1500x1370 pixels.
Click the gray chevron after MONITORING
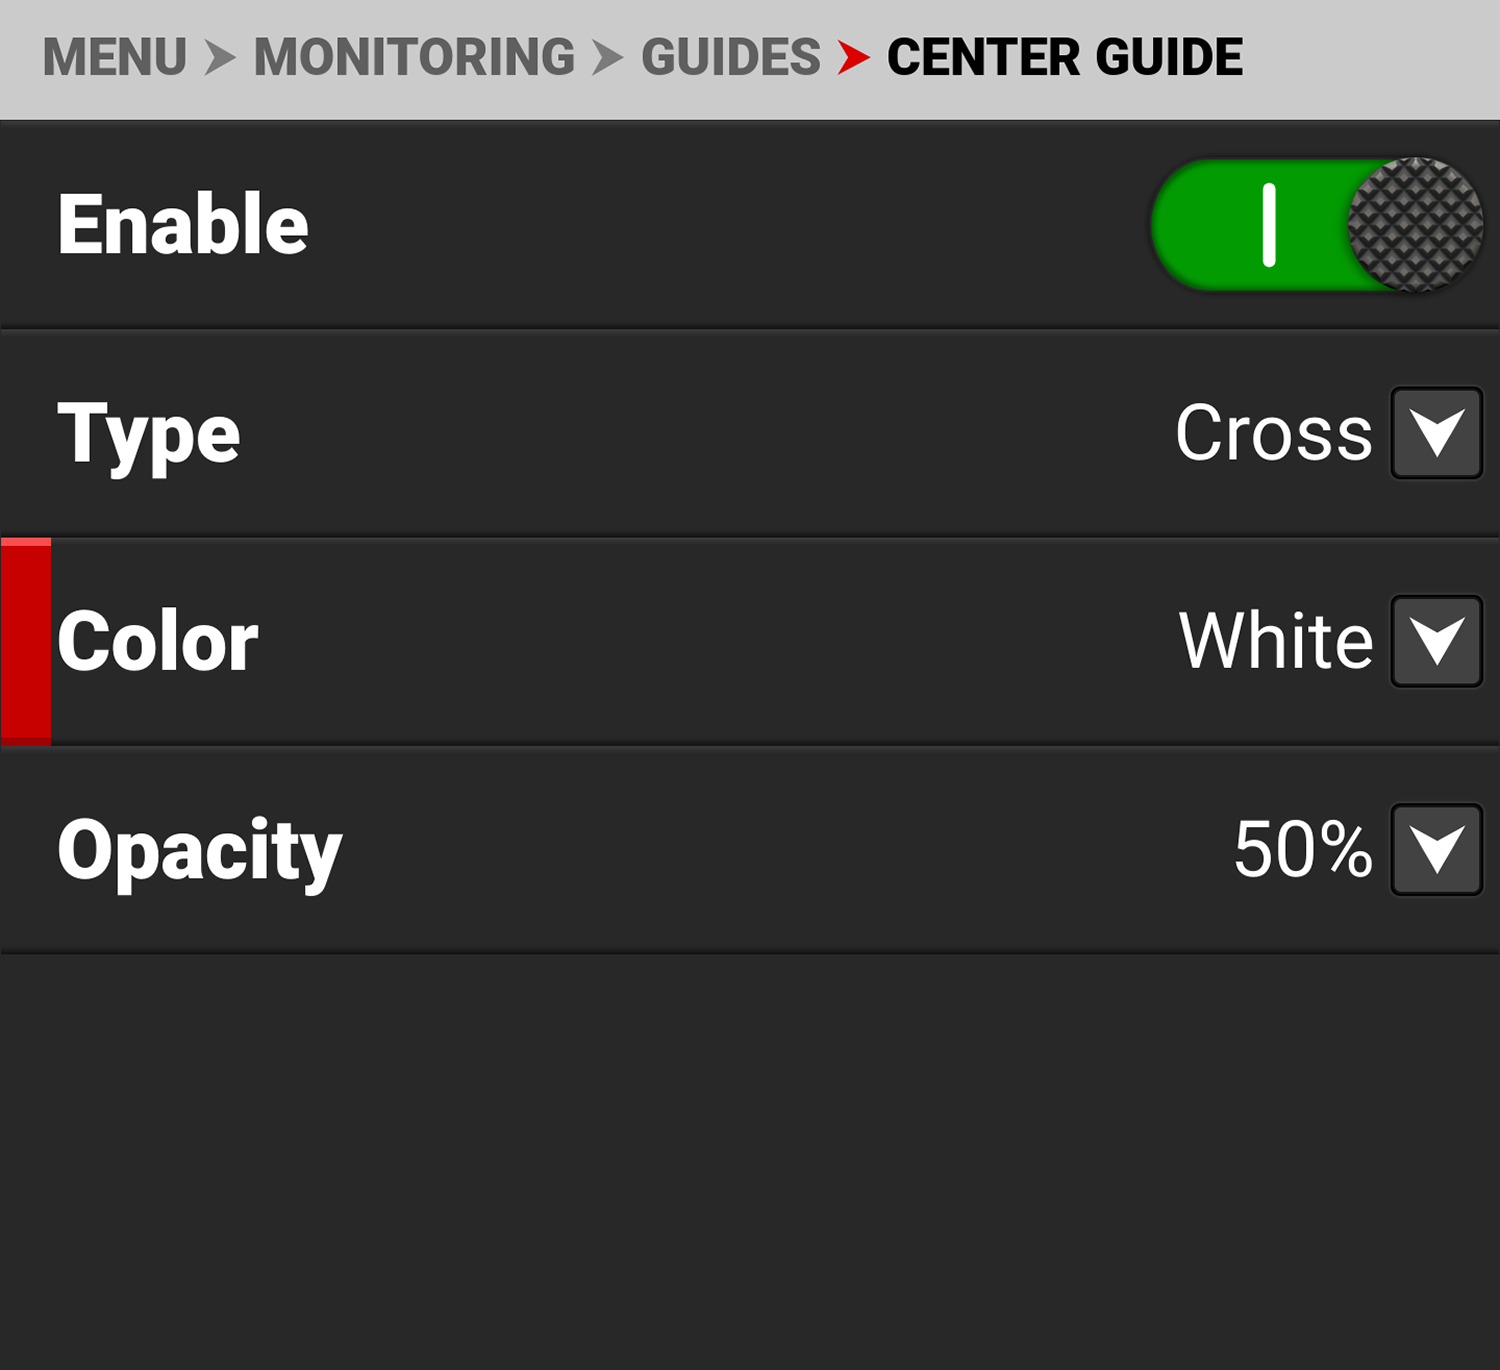point(607,57)
